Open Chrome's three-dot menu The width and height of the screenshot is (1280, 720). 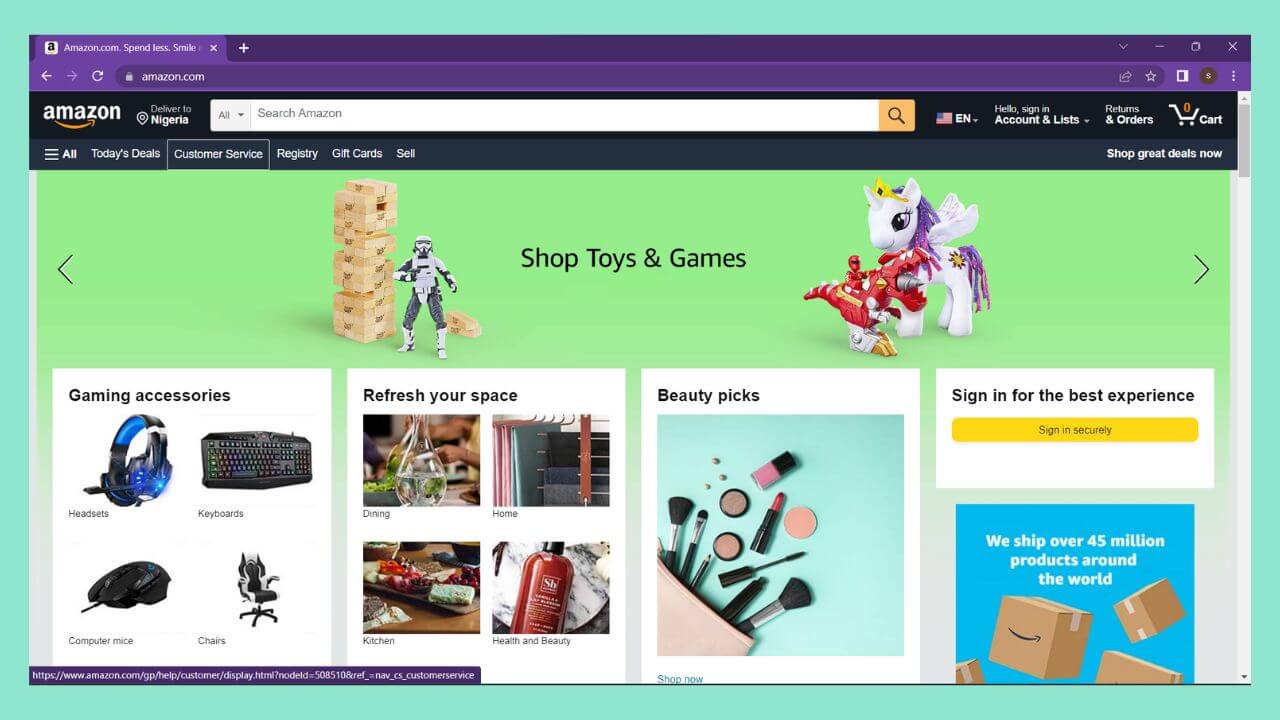click(1233, 76)
